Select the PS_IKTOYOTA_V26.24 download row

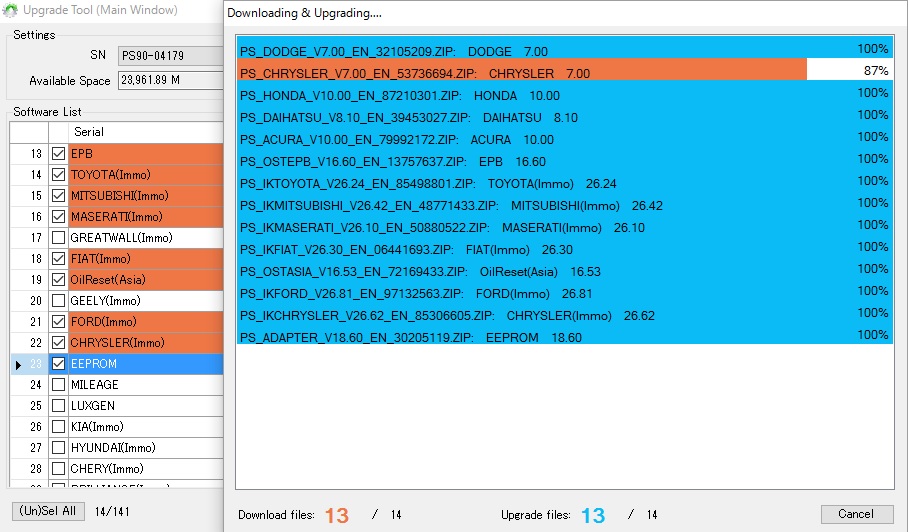[565, 179]
